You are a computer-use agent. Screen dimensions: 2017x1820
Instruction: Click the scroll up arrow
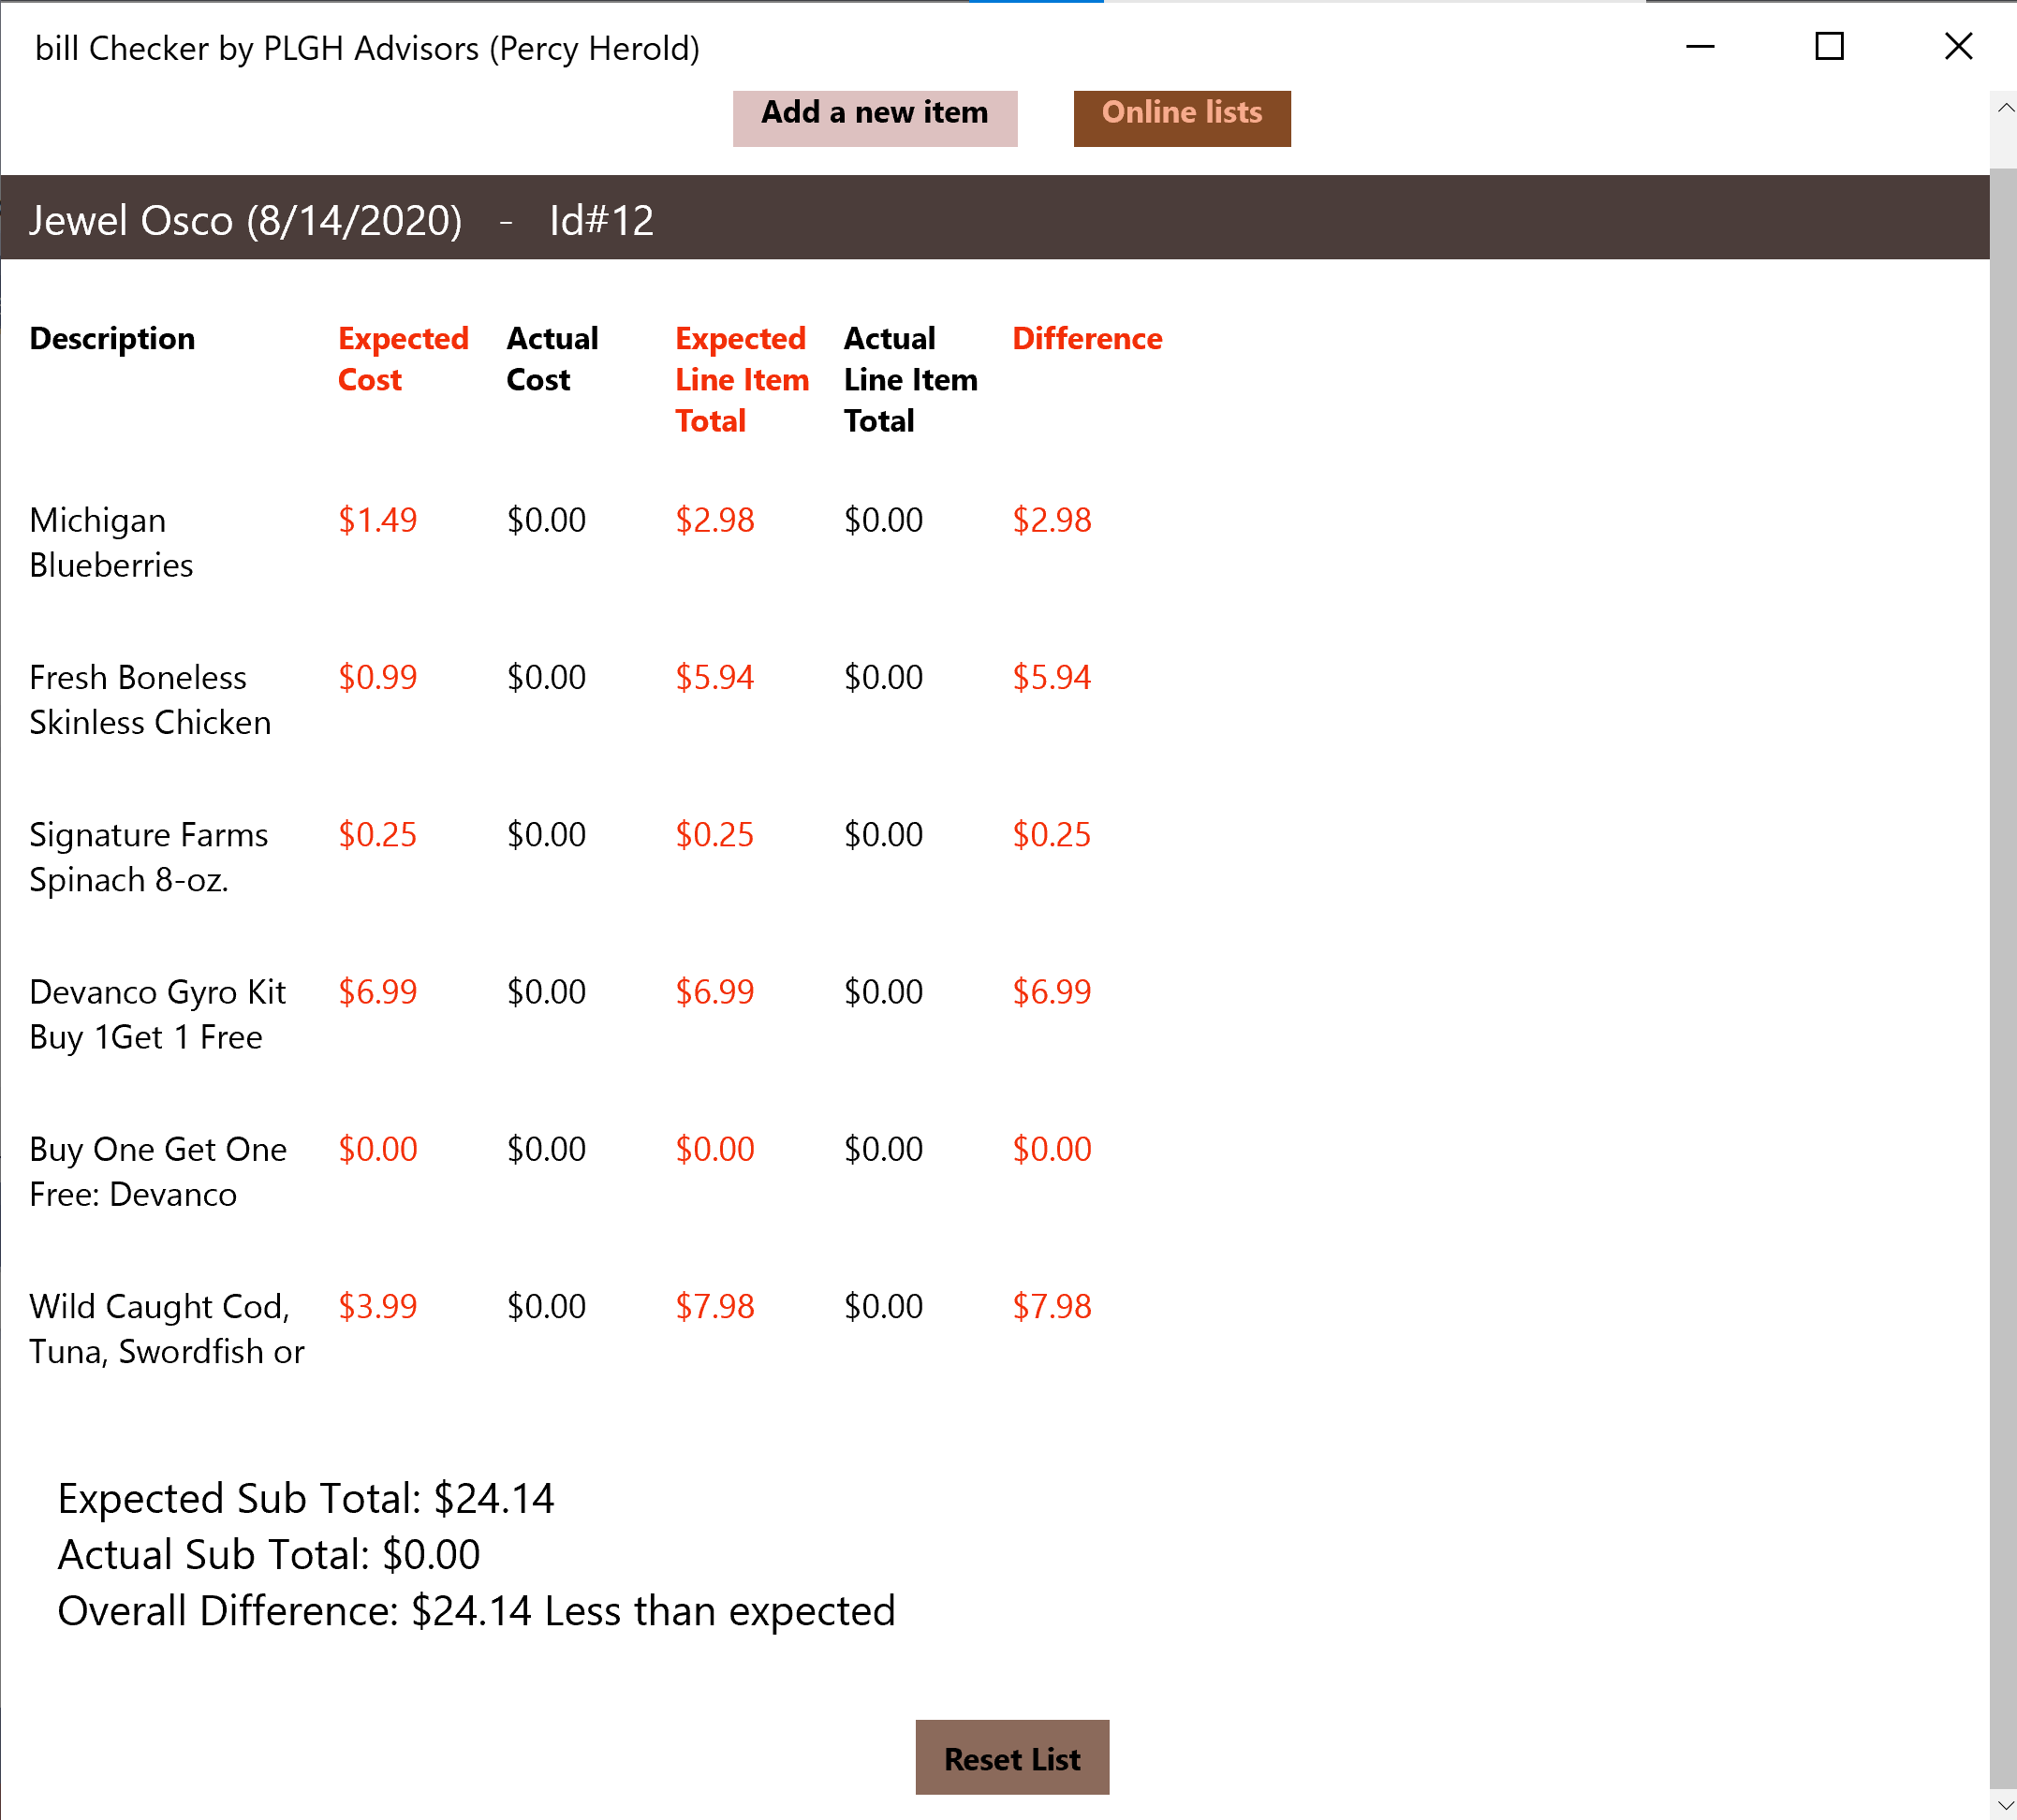2004,108
